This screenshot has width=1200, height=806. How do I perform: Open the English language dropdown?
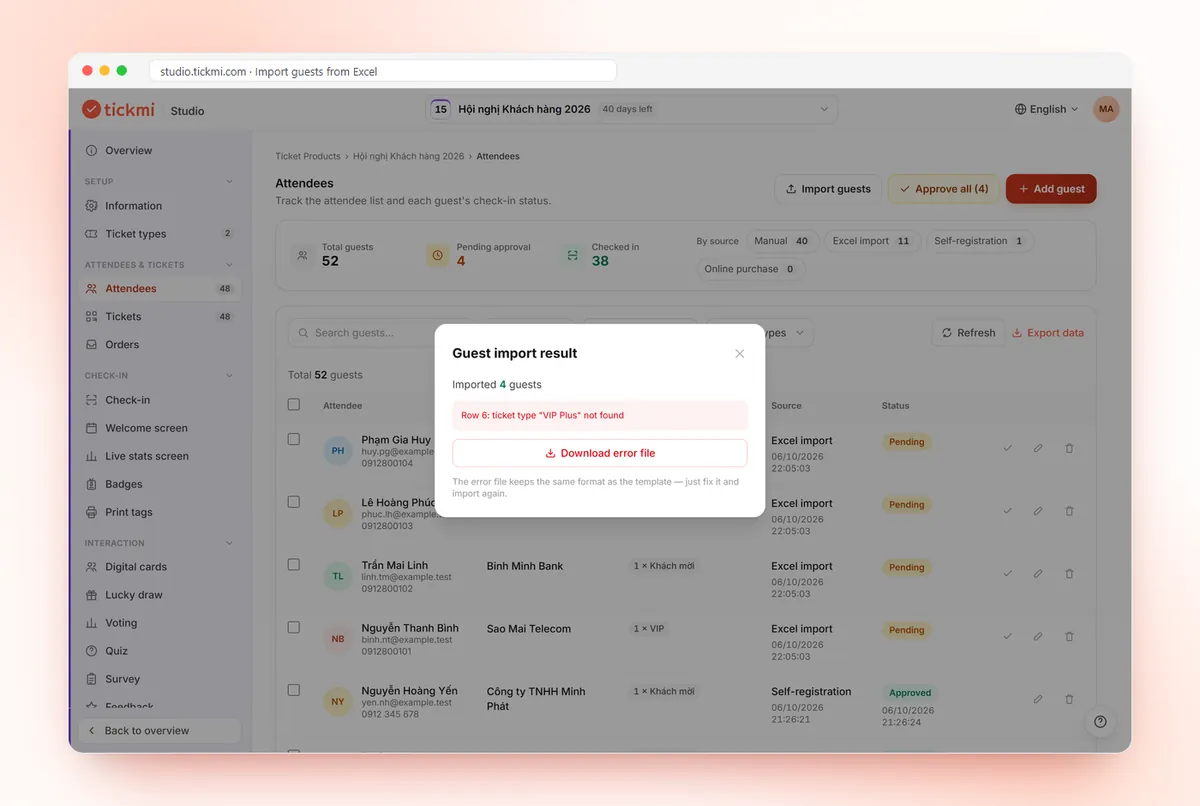1047,109
